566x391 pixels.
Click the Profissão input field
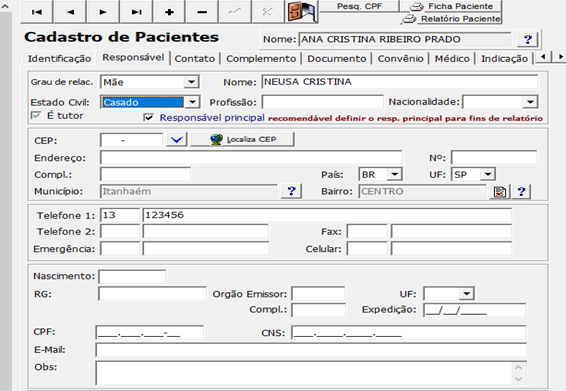point(322,102)
